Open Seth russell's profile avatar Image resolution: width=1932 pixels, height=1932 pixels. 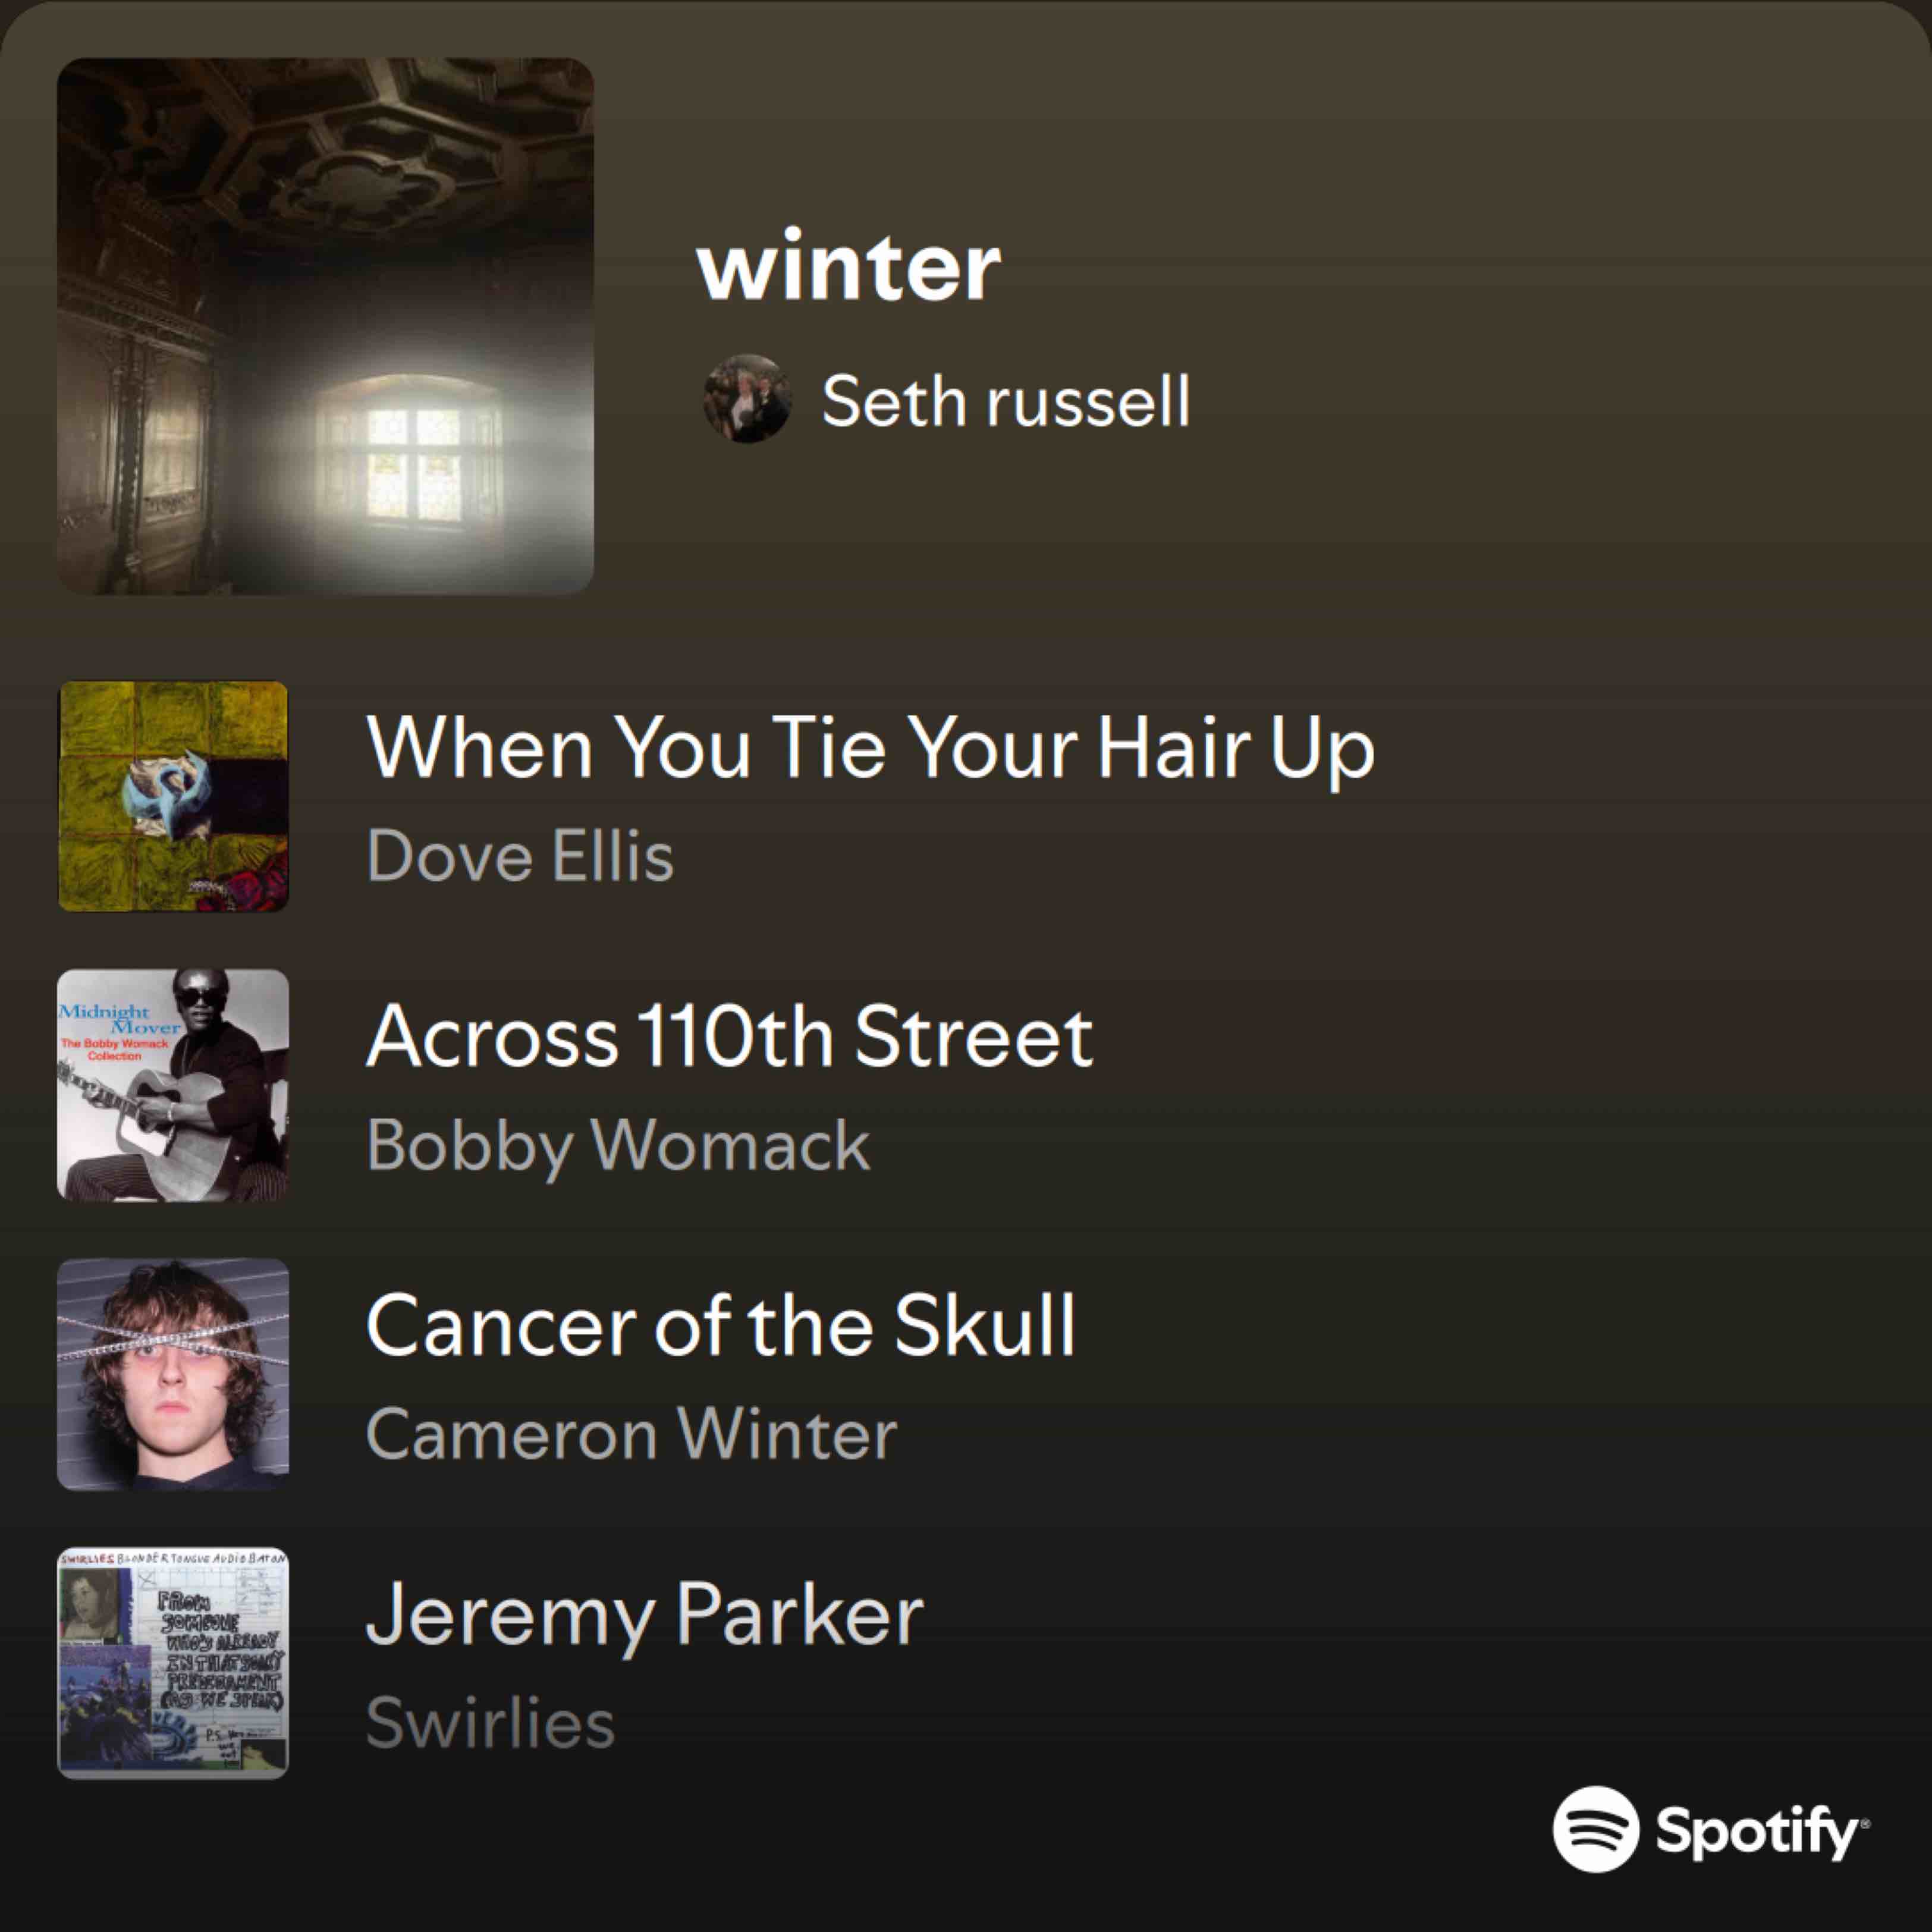click(747, 398)
